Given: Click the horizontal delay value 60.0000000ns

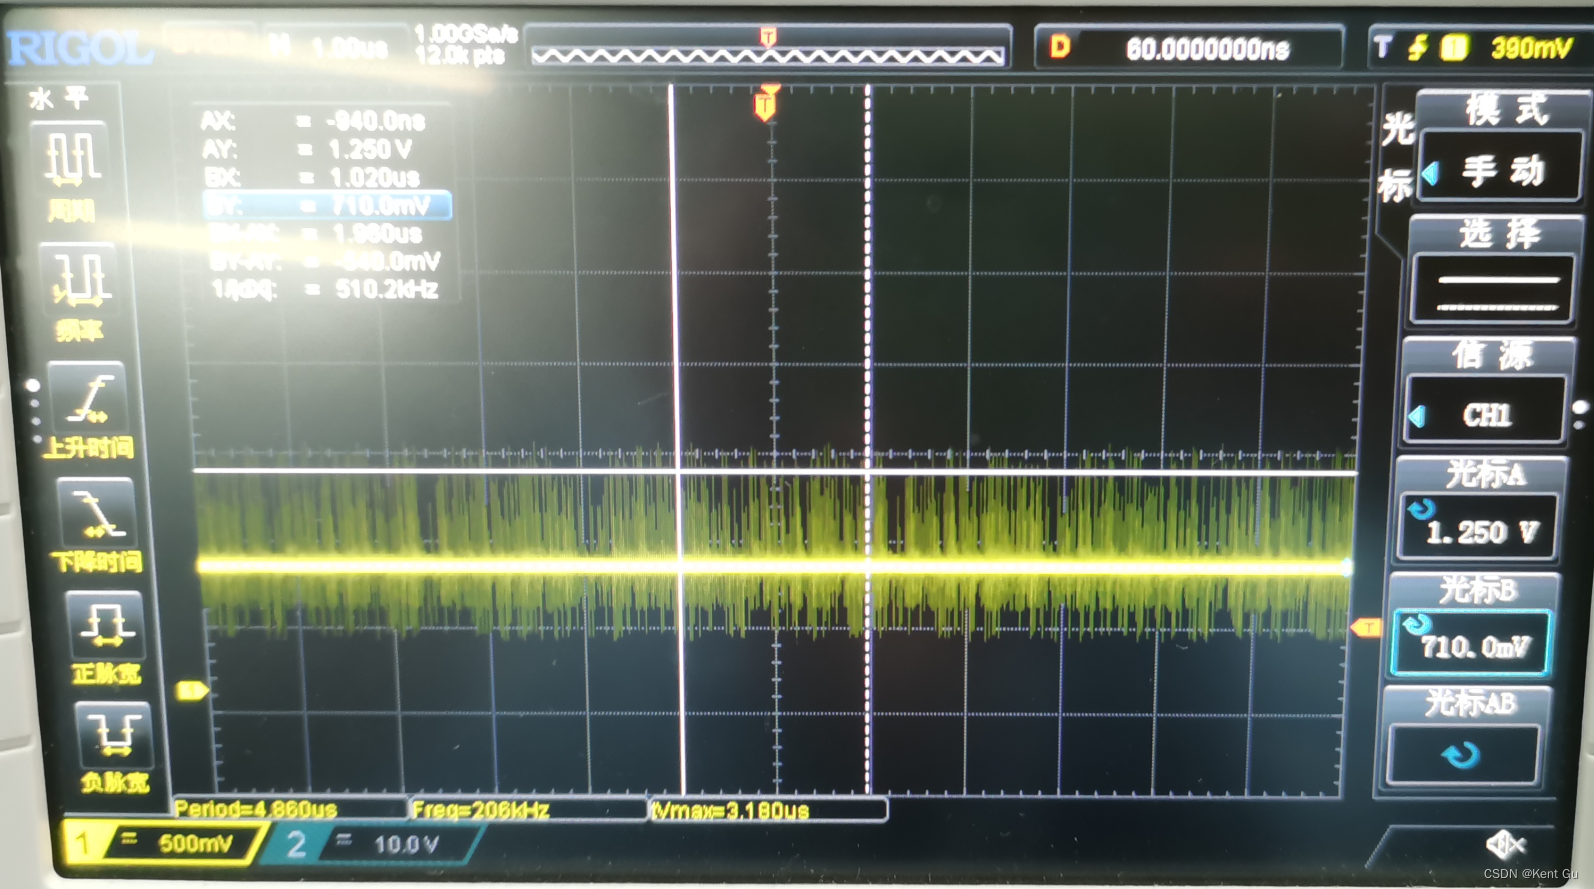Looking at the screenshot, I should pyautogui.click(x=1207, y=48).
